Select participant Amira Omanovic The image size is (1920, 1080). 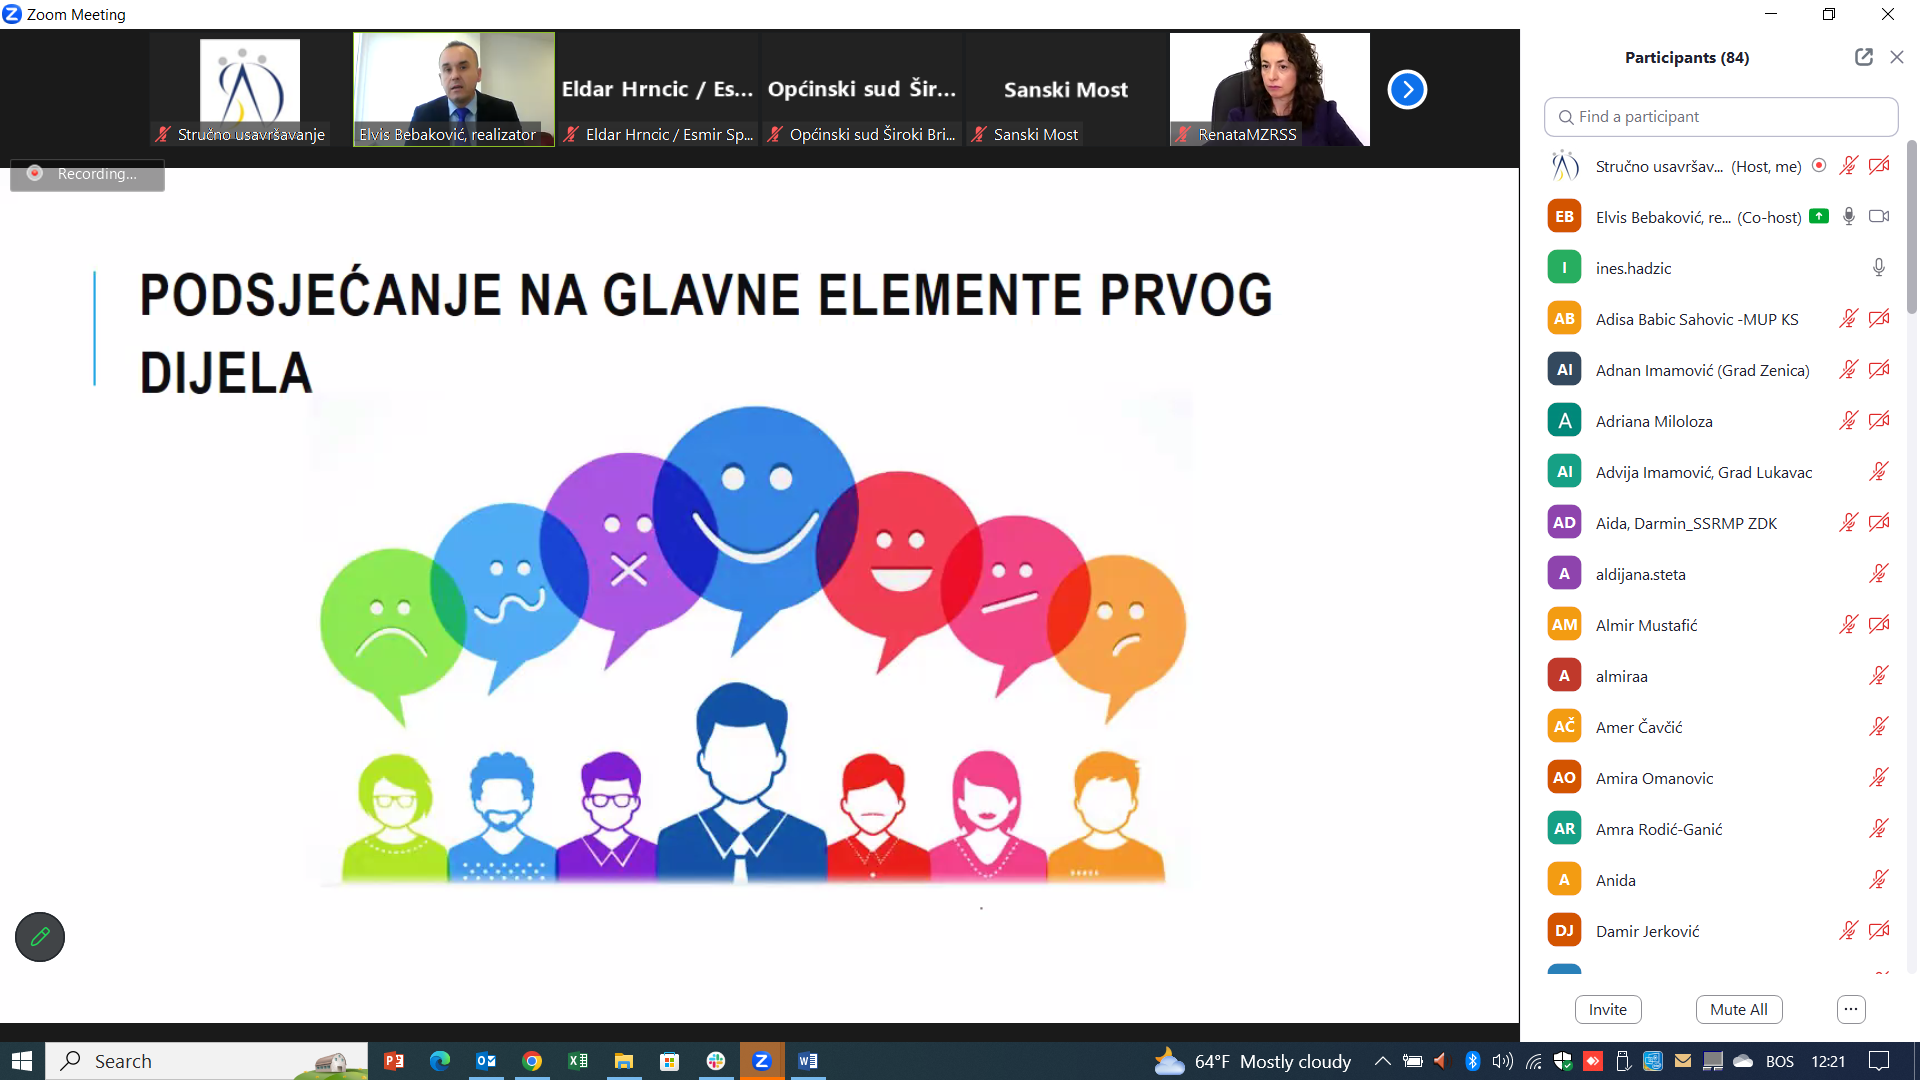pos(1718,777)
